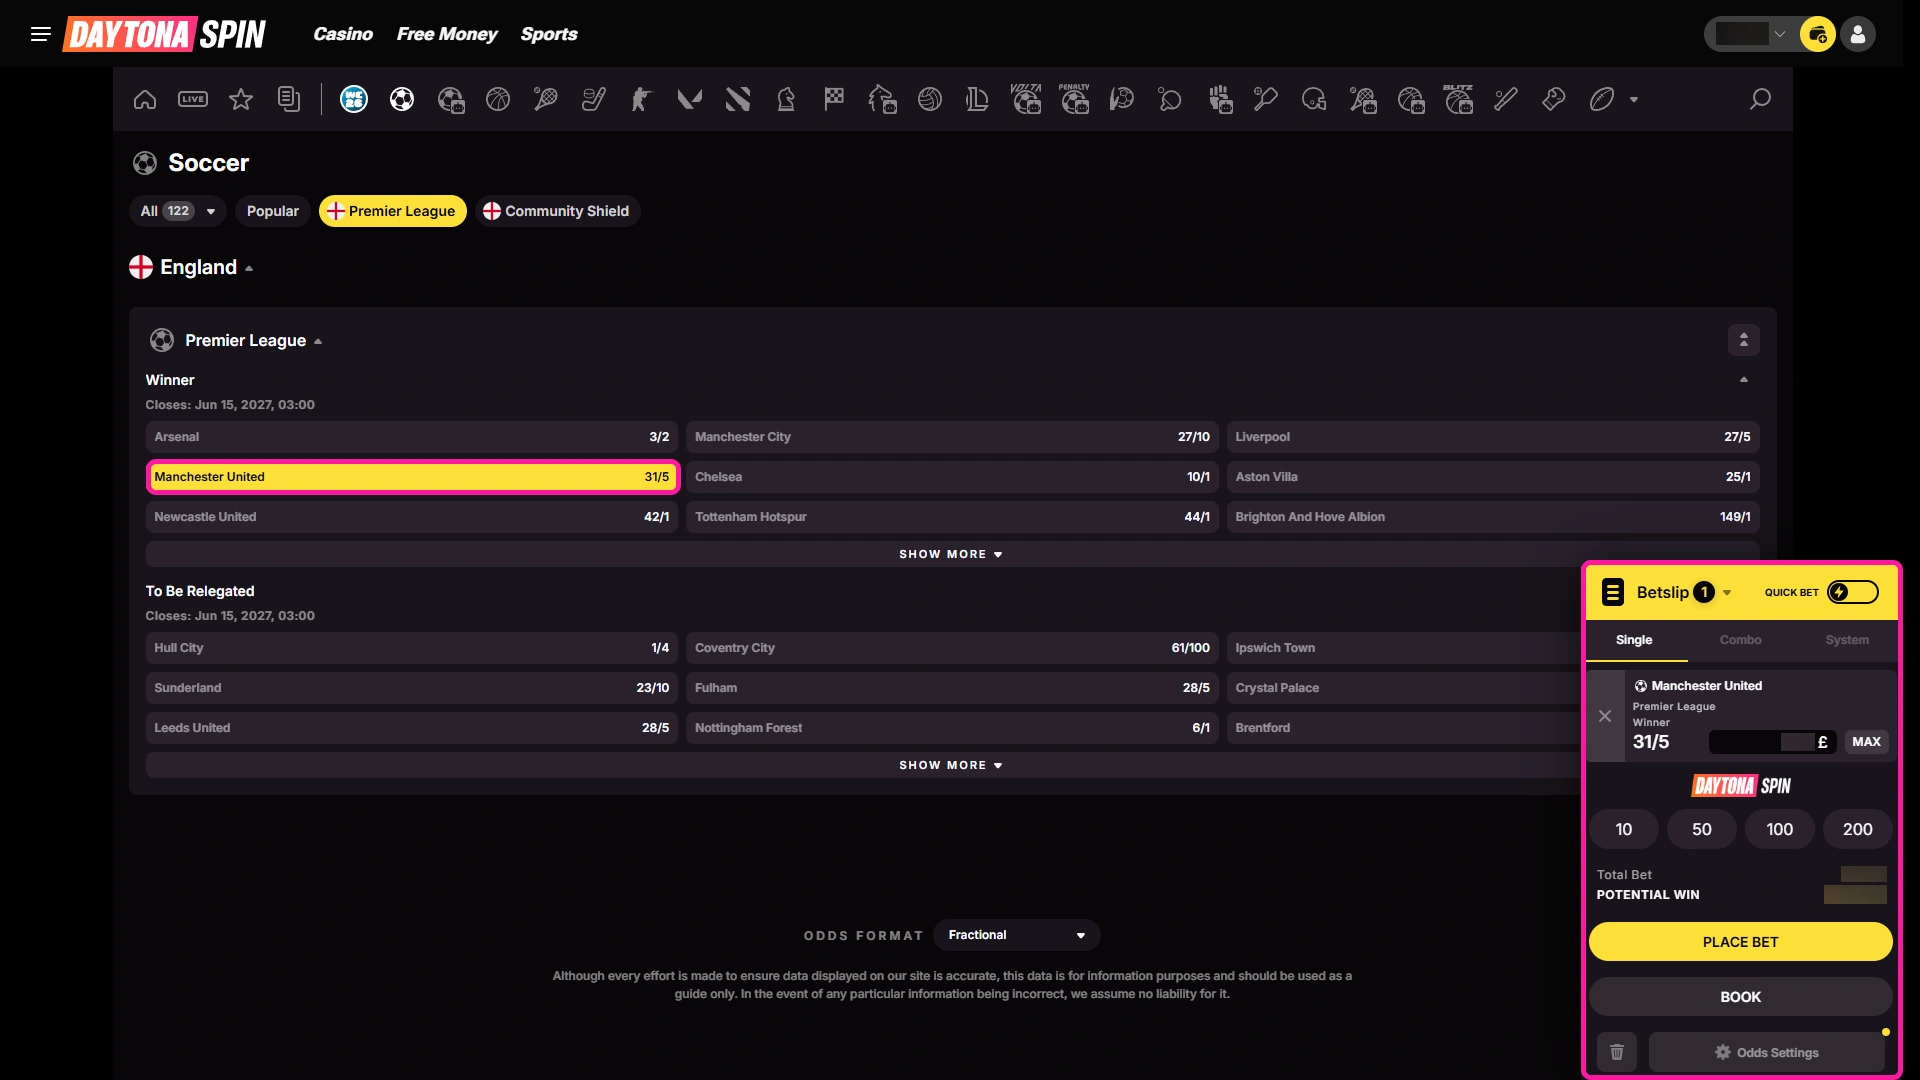This screenshot has height=1080, width=1920.
Task: Open the account balance dropdown
Action: pyautogui.click(x=1751, y=34)
